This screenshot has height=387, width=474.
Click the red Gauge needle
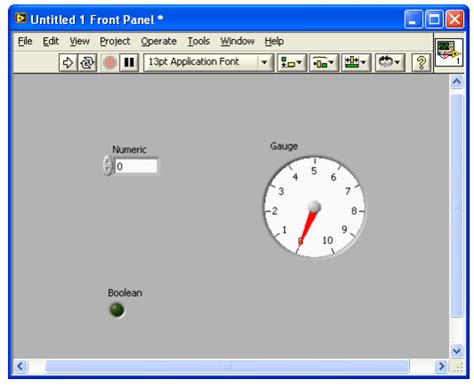pos(308,228)
